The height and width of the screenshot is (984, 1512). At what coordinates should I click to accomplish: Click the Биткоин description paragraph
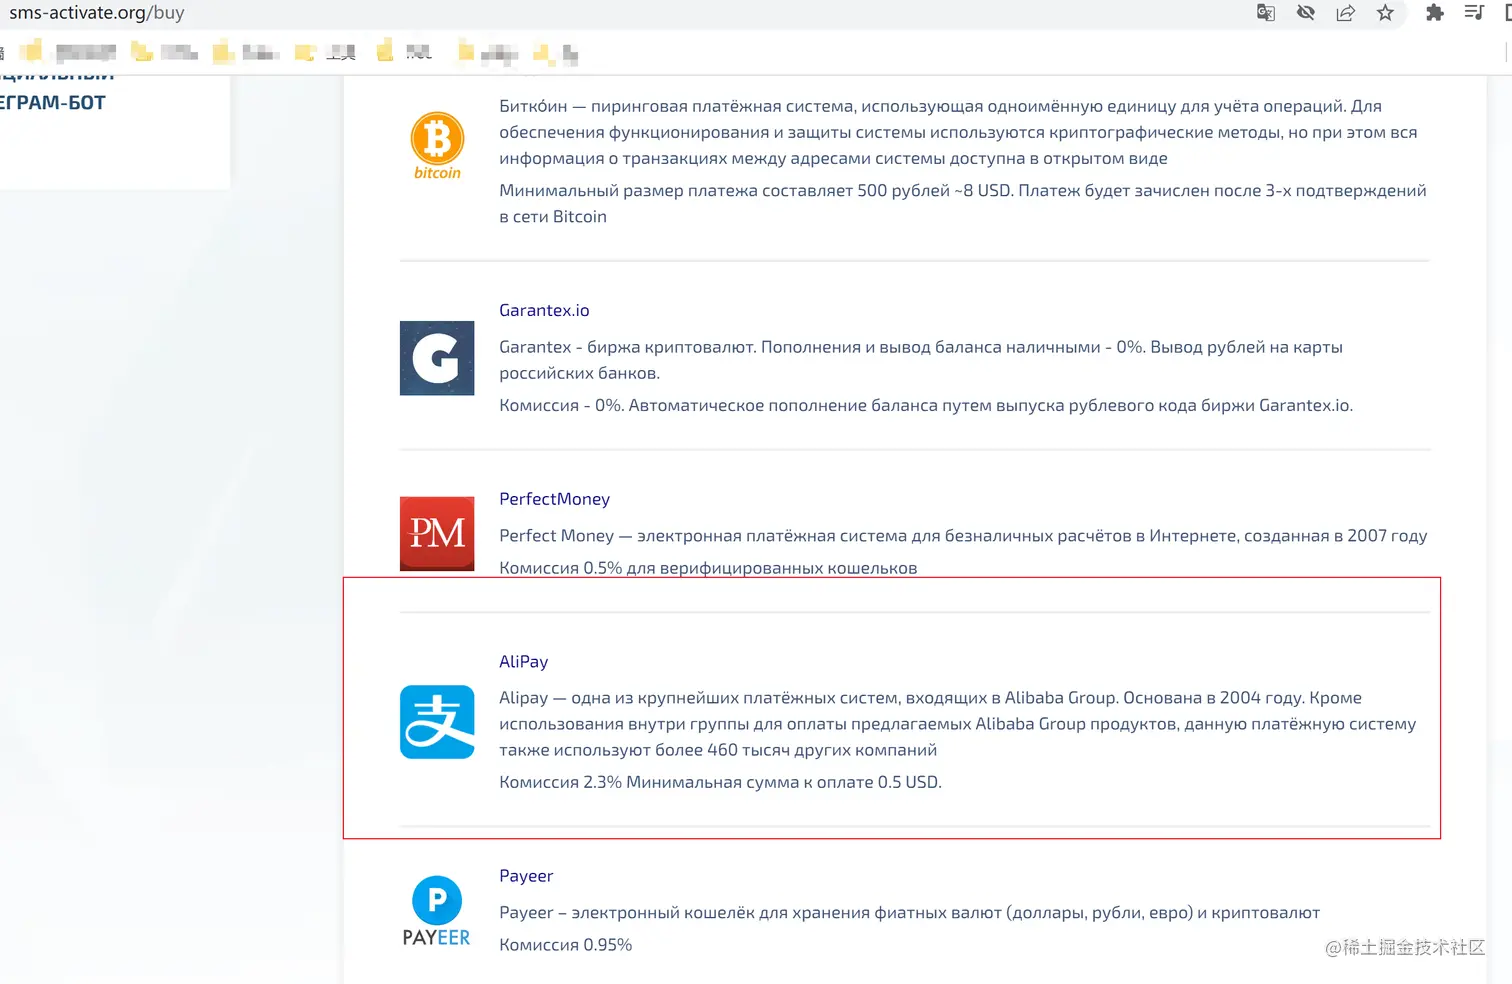958,132
